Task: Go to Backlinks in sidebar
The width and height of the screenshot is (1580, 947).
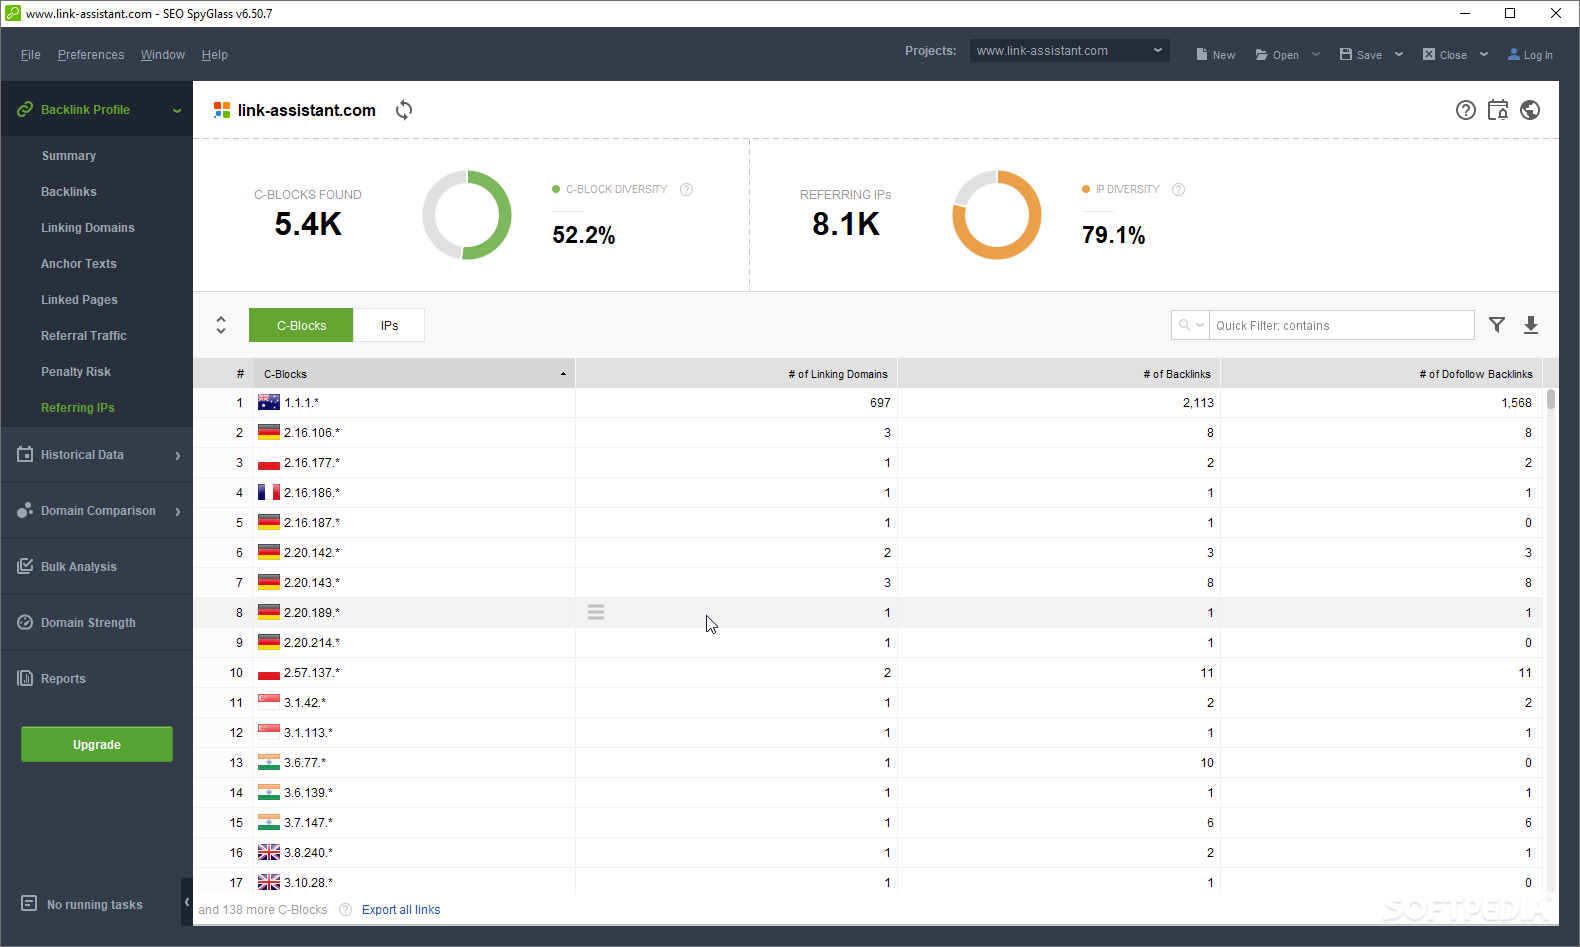Action: (x=69, y=192)
